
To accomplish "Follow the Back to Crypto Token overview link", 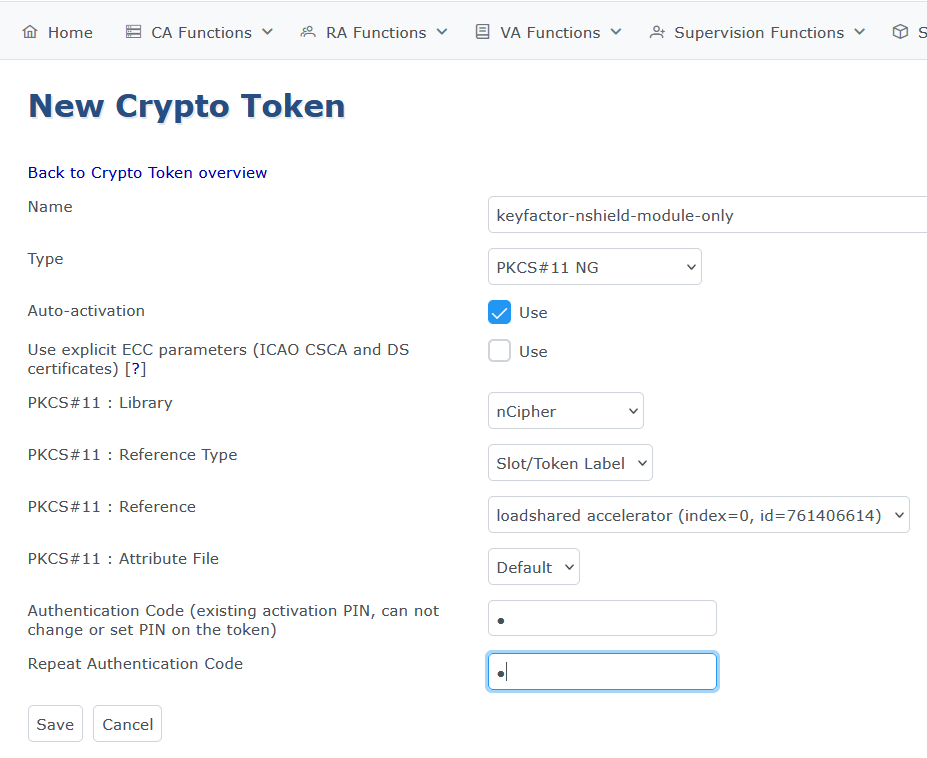I will pos(147,172).
